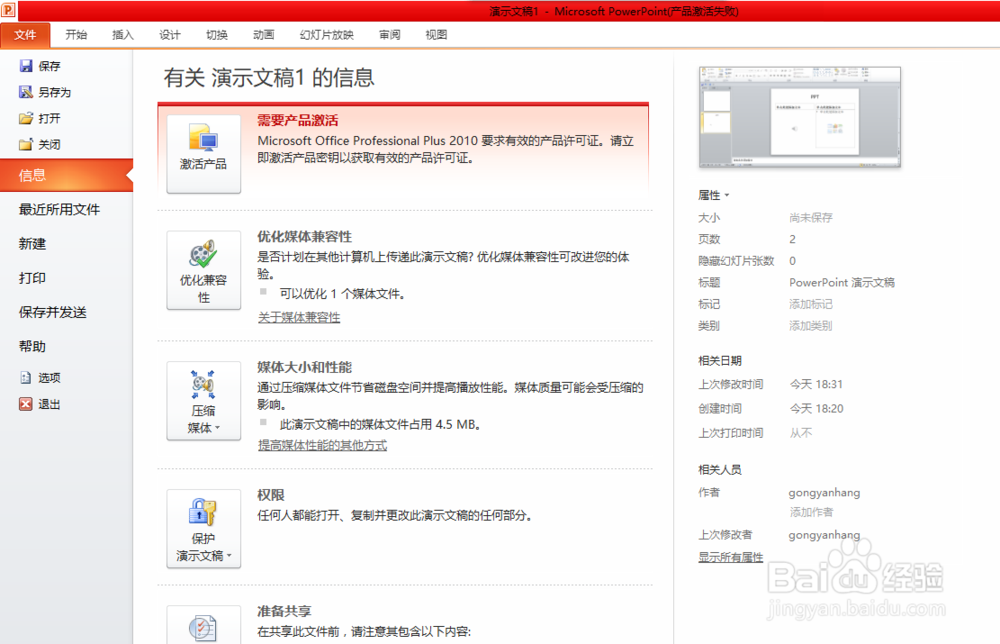1000x644 pixels.
Task: Open the Compress Media (压缩媒体) dropdown
Action: 203,400
